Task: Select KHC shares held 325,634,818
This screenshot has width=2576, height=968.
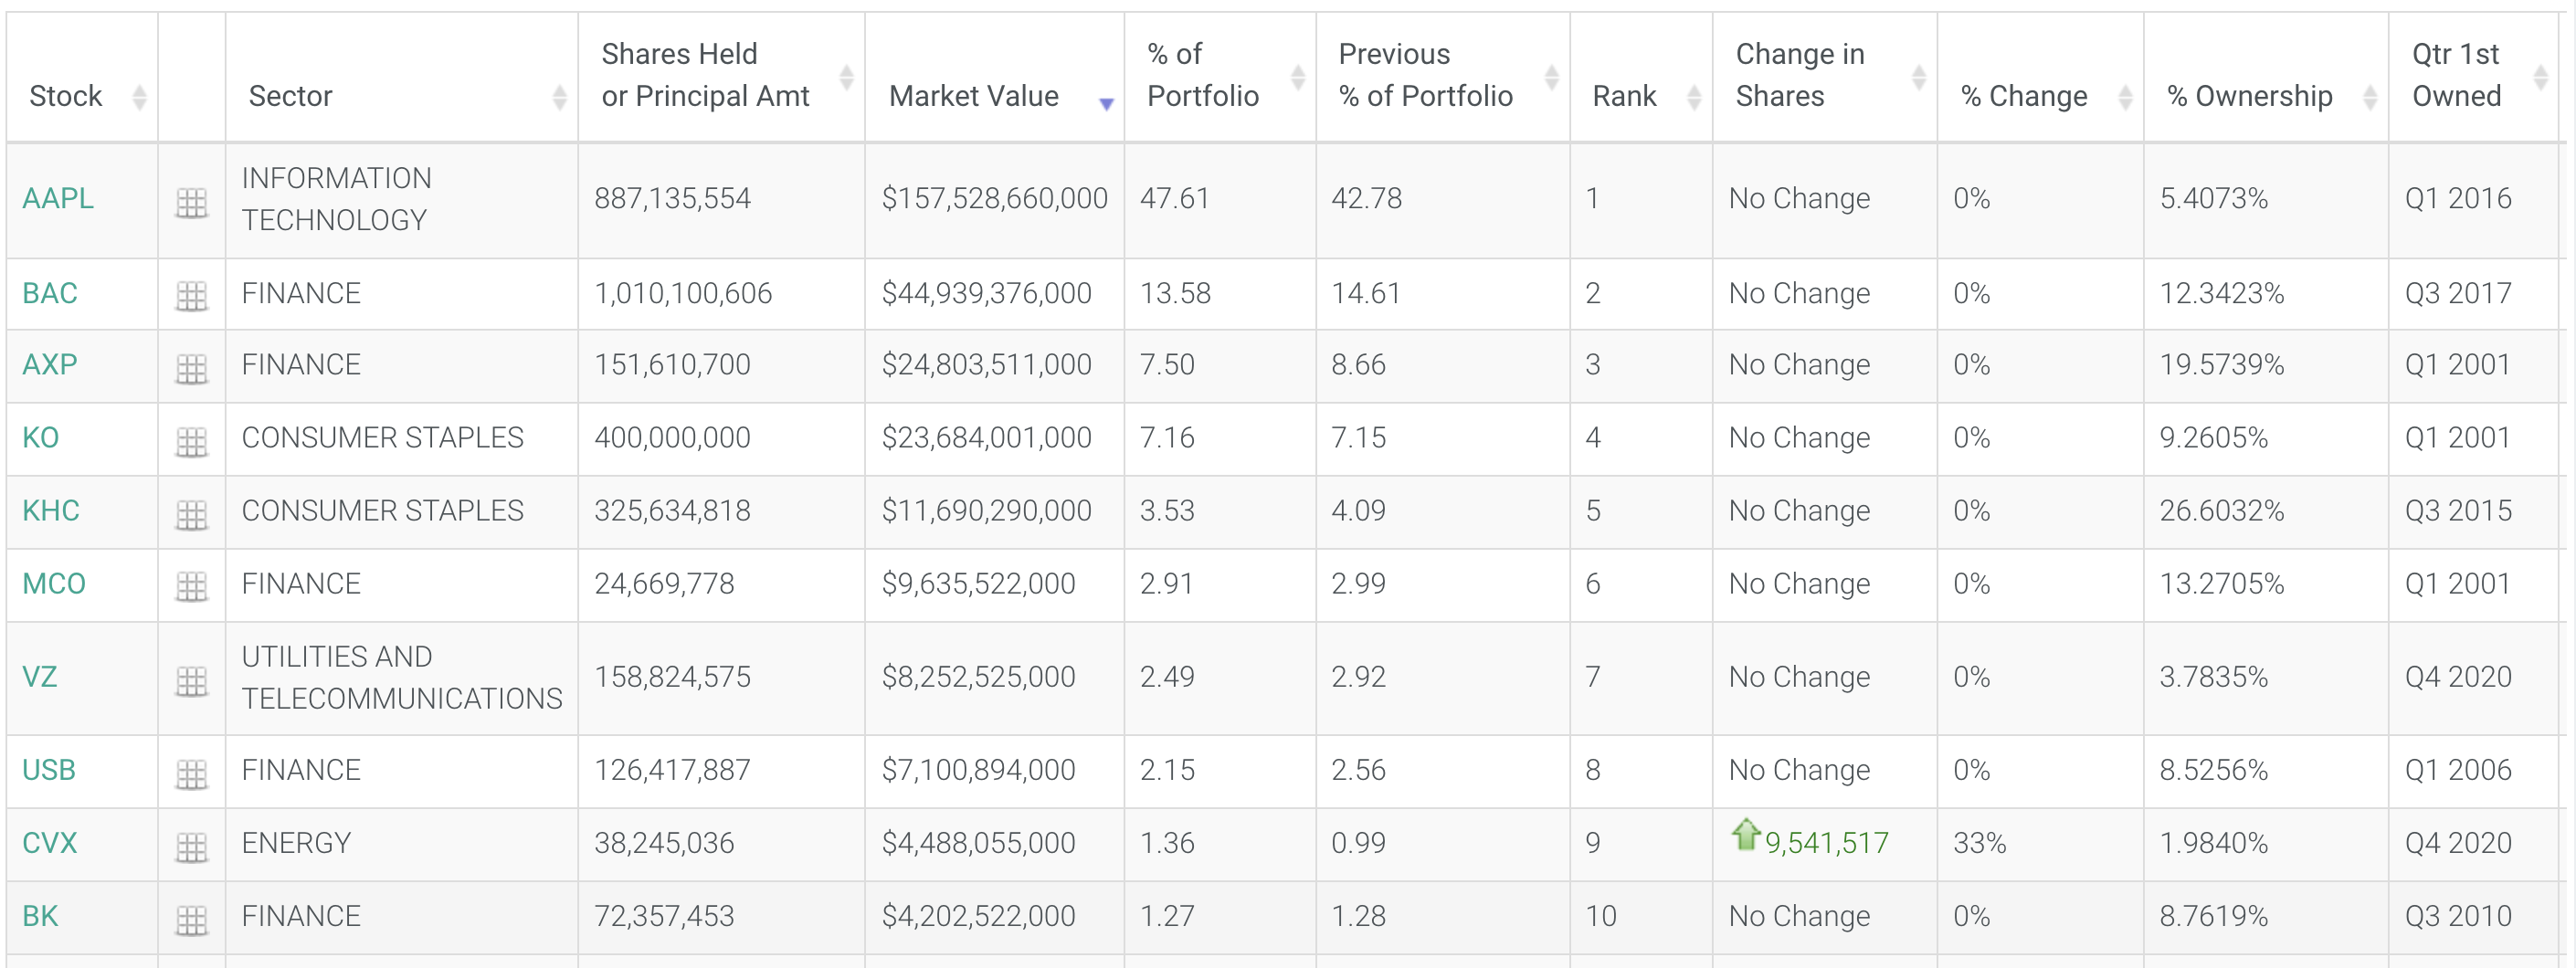Action: click(672, 510)
